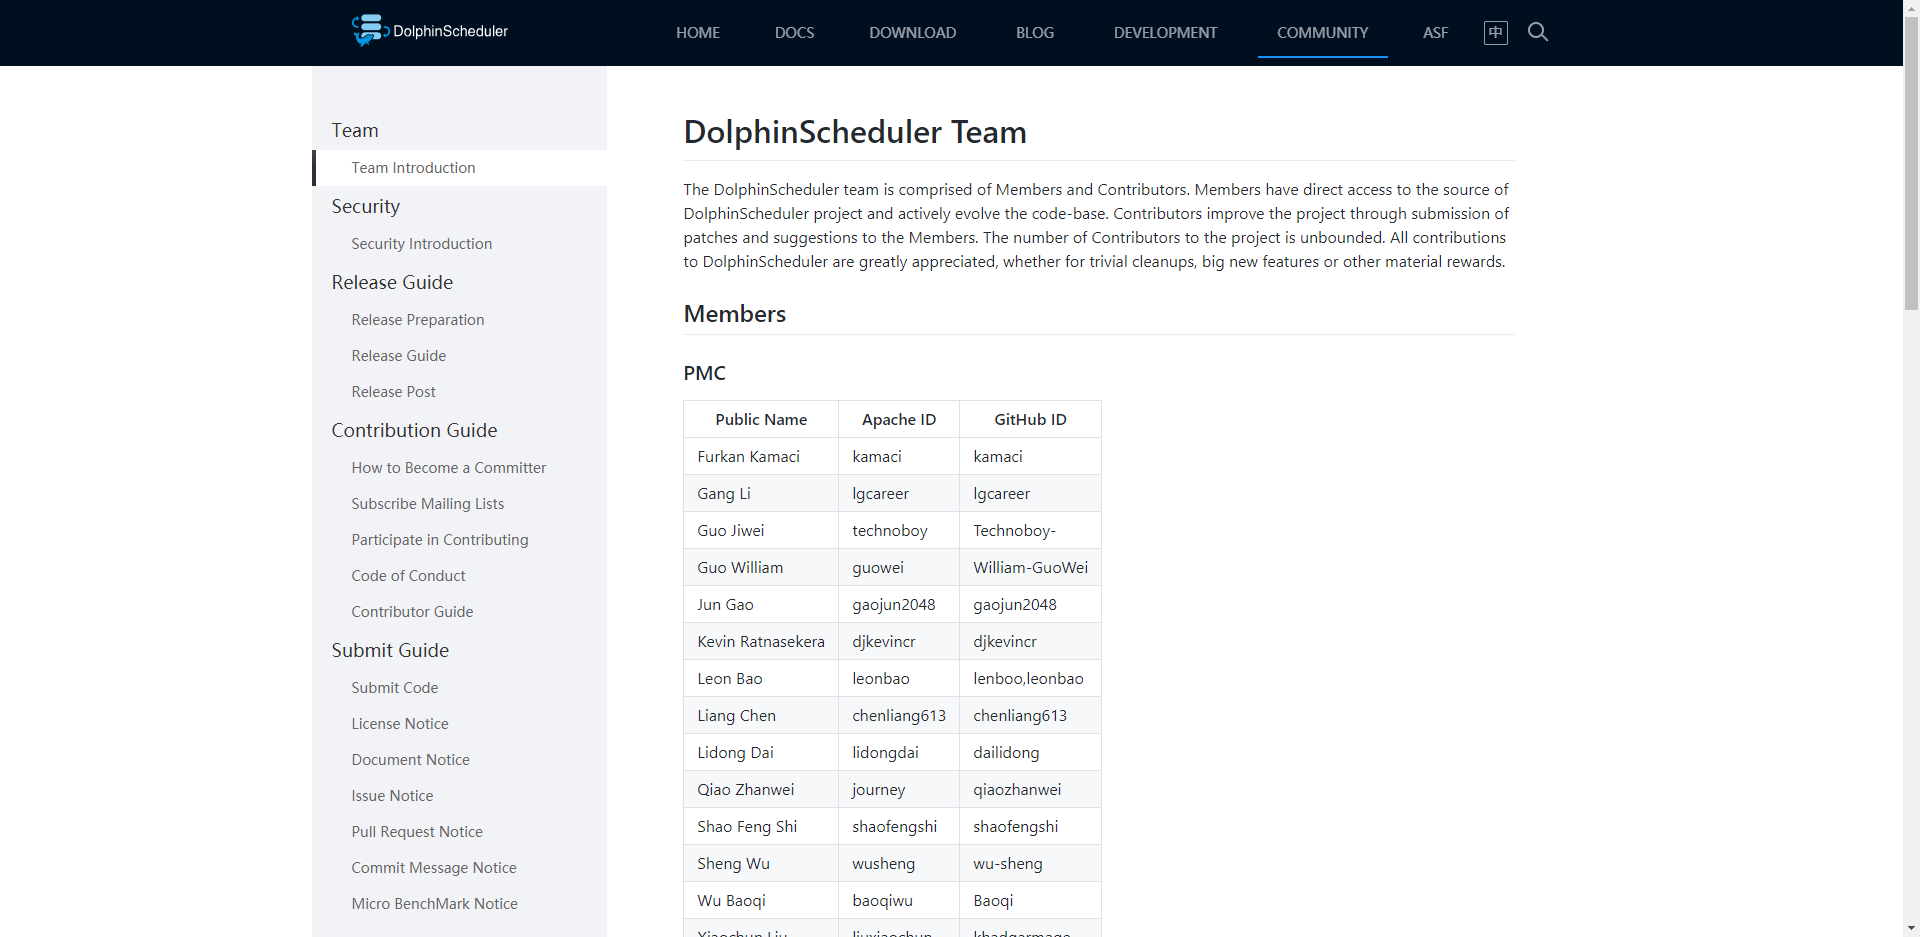Open Release Guide sub-item link

click(398, 356)
